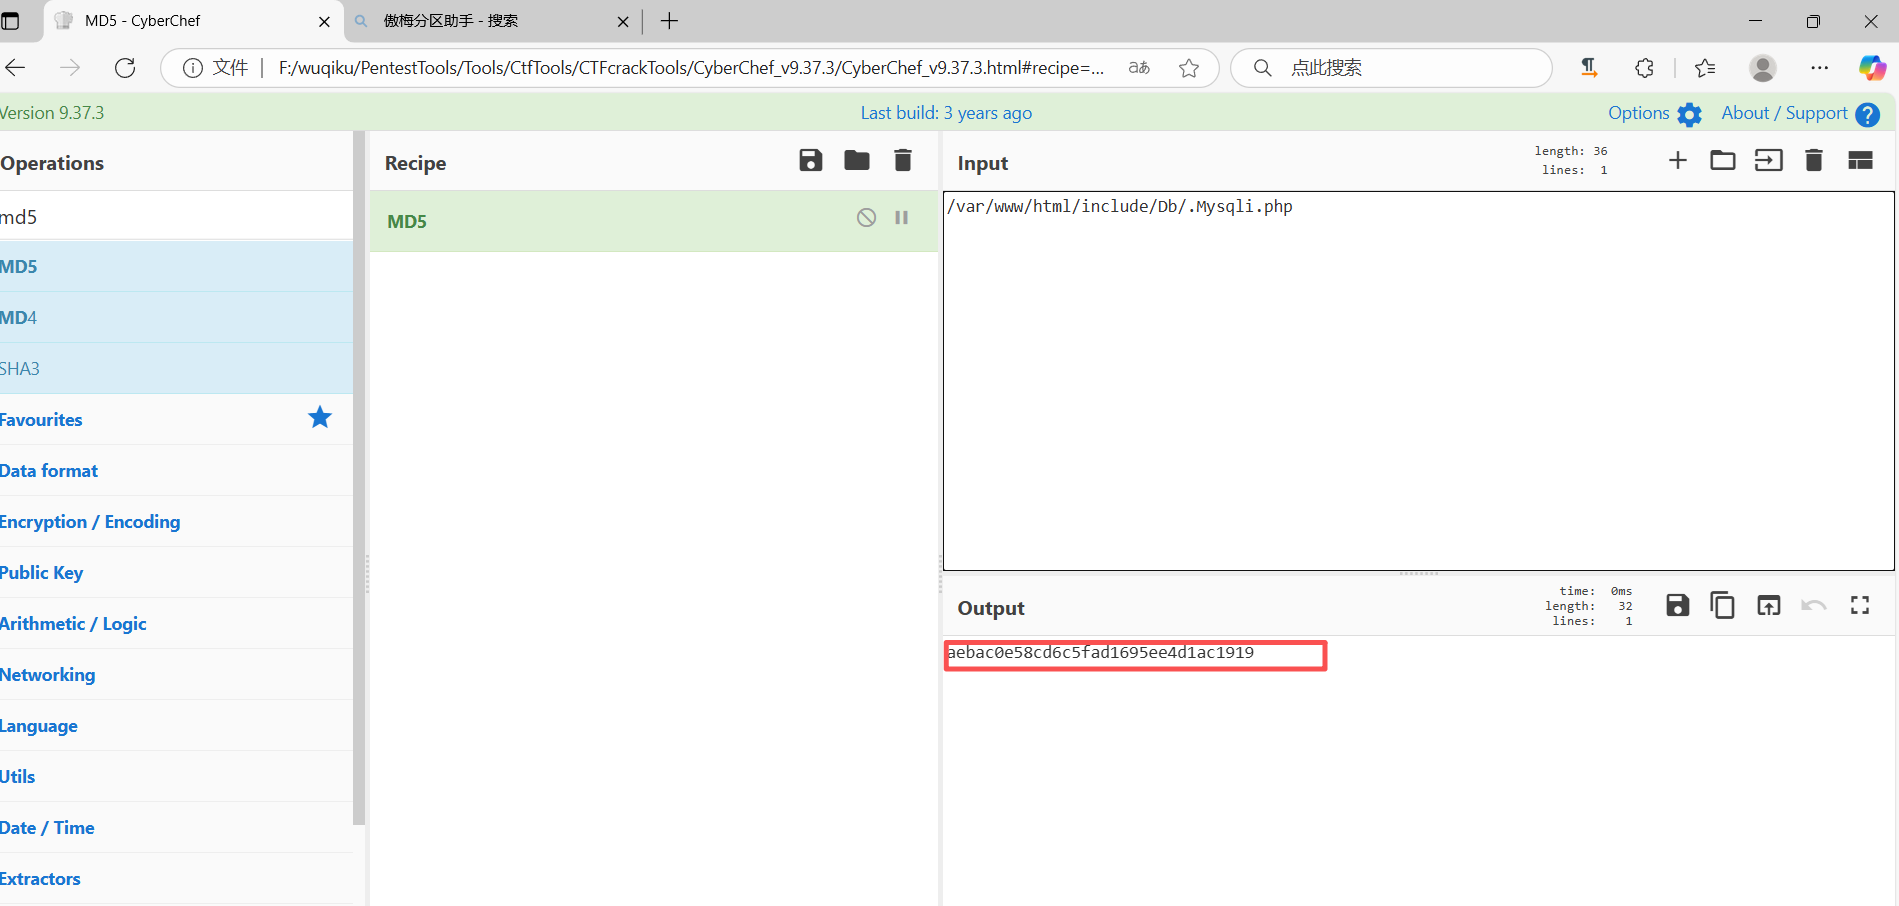Close the 傲梅分区助手 tab
Screen dimensions: 1899x906
click(623, 21)
